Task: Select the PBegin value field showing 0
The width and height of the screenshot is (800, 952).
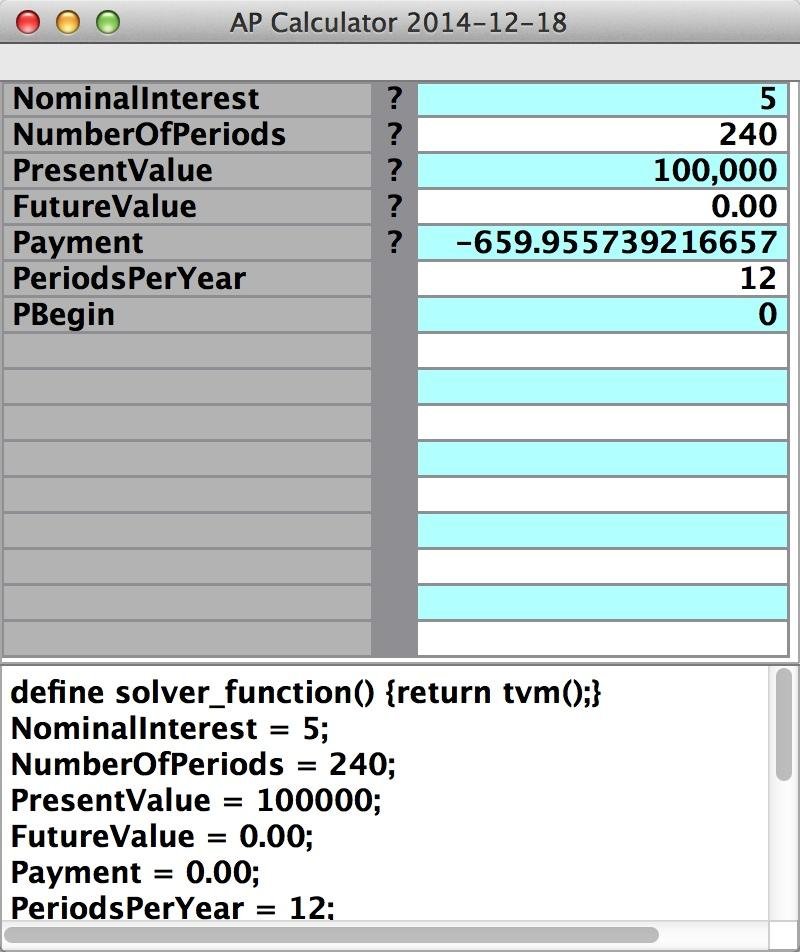Action: (x=602, y=314)
